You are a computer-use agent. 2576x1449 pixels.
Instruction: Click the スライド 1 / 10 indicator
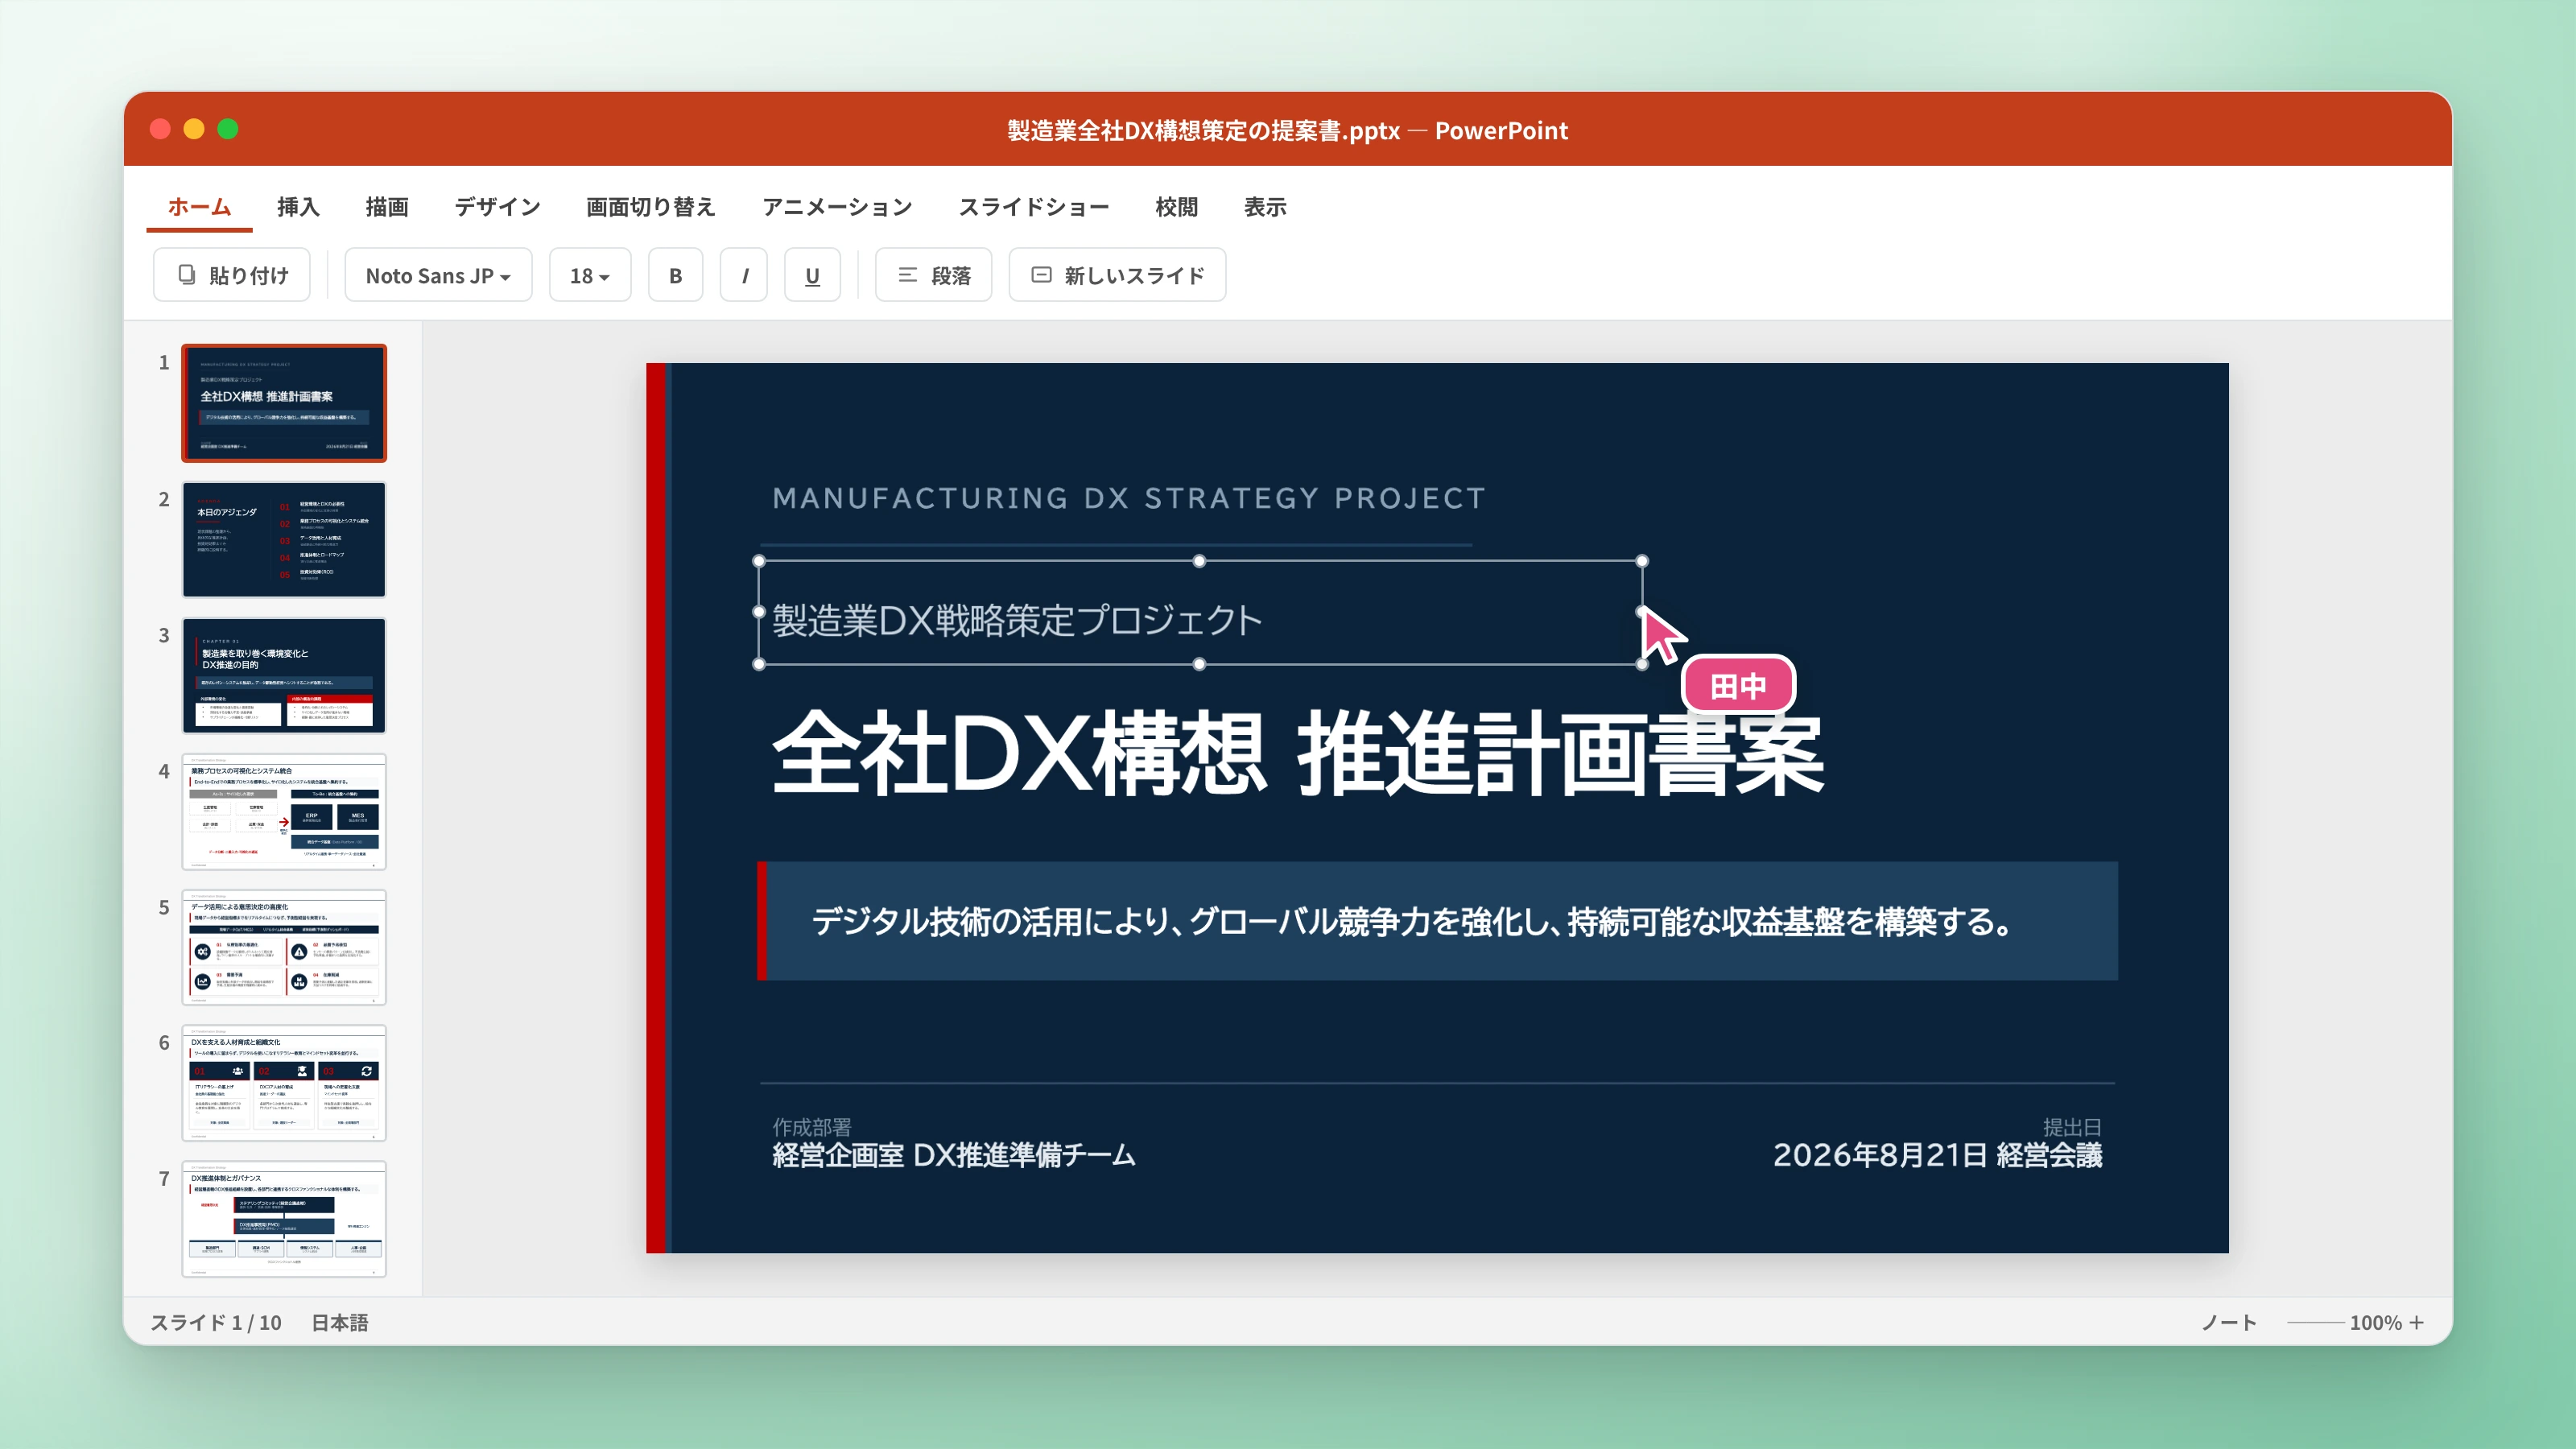216,1322
